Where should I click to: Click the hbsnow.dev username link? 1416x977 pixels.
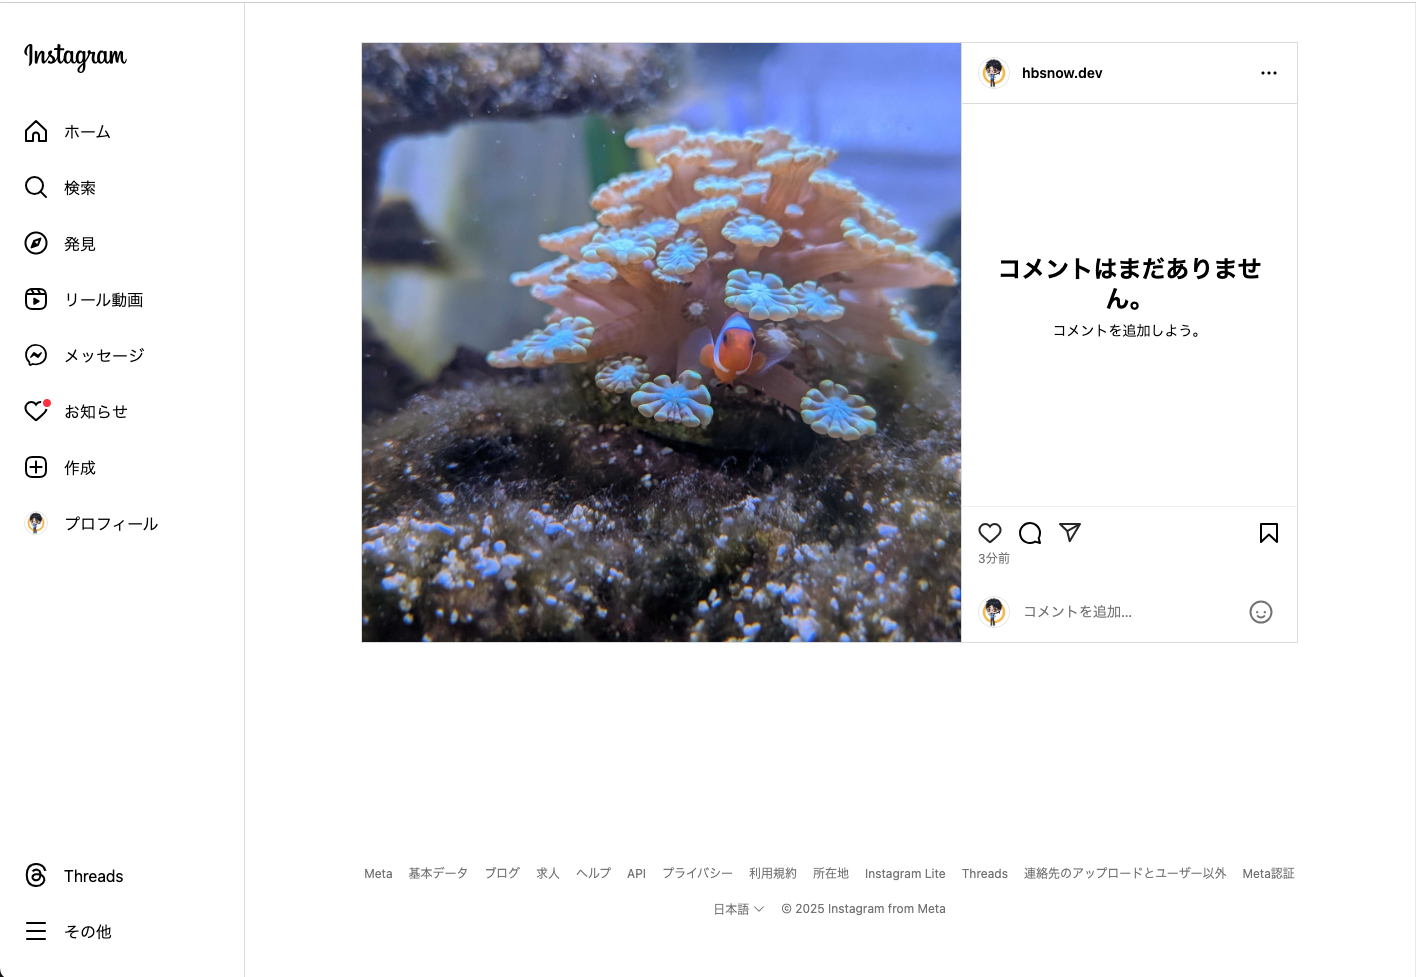tap(1062, 73)
